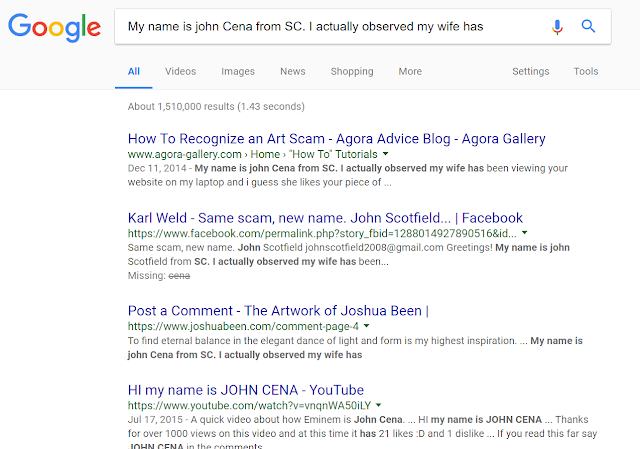Open HI my name is JOHN CENA YouTube link
The height and width of the screenshot is (449, 640).
(x=246, y=390)
